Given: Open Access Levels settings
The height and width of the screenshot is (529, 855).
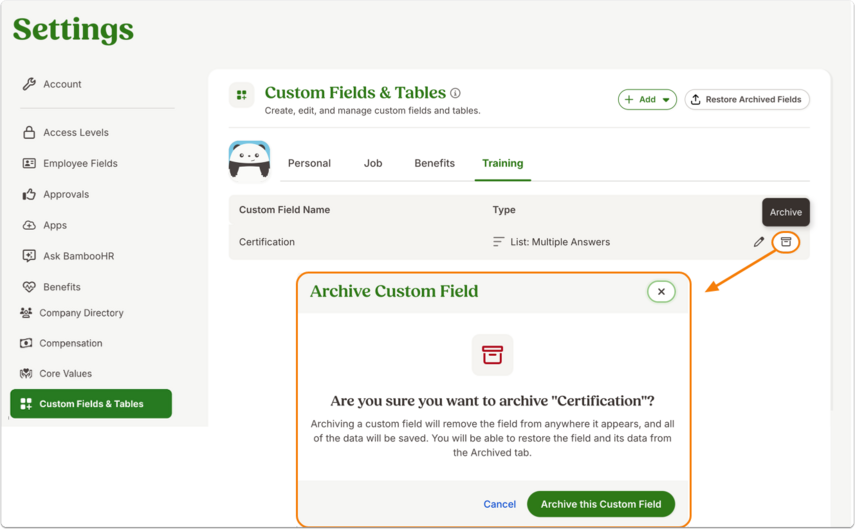Looking at the screenshot, I should click(x=76, y=133).
